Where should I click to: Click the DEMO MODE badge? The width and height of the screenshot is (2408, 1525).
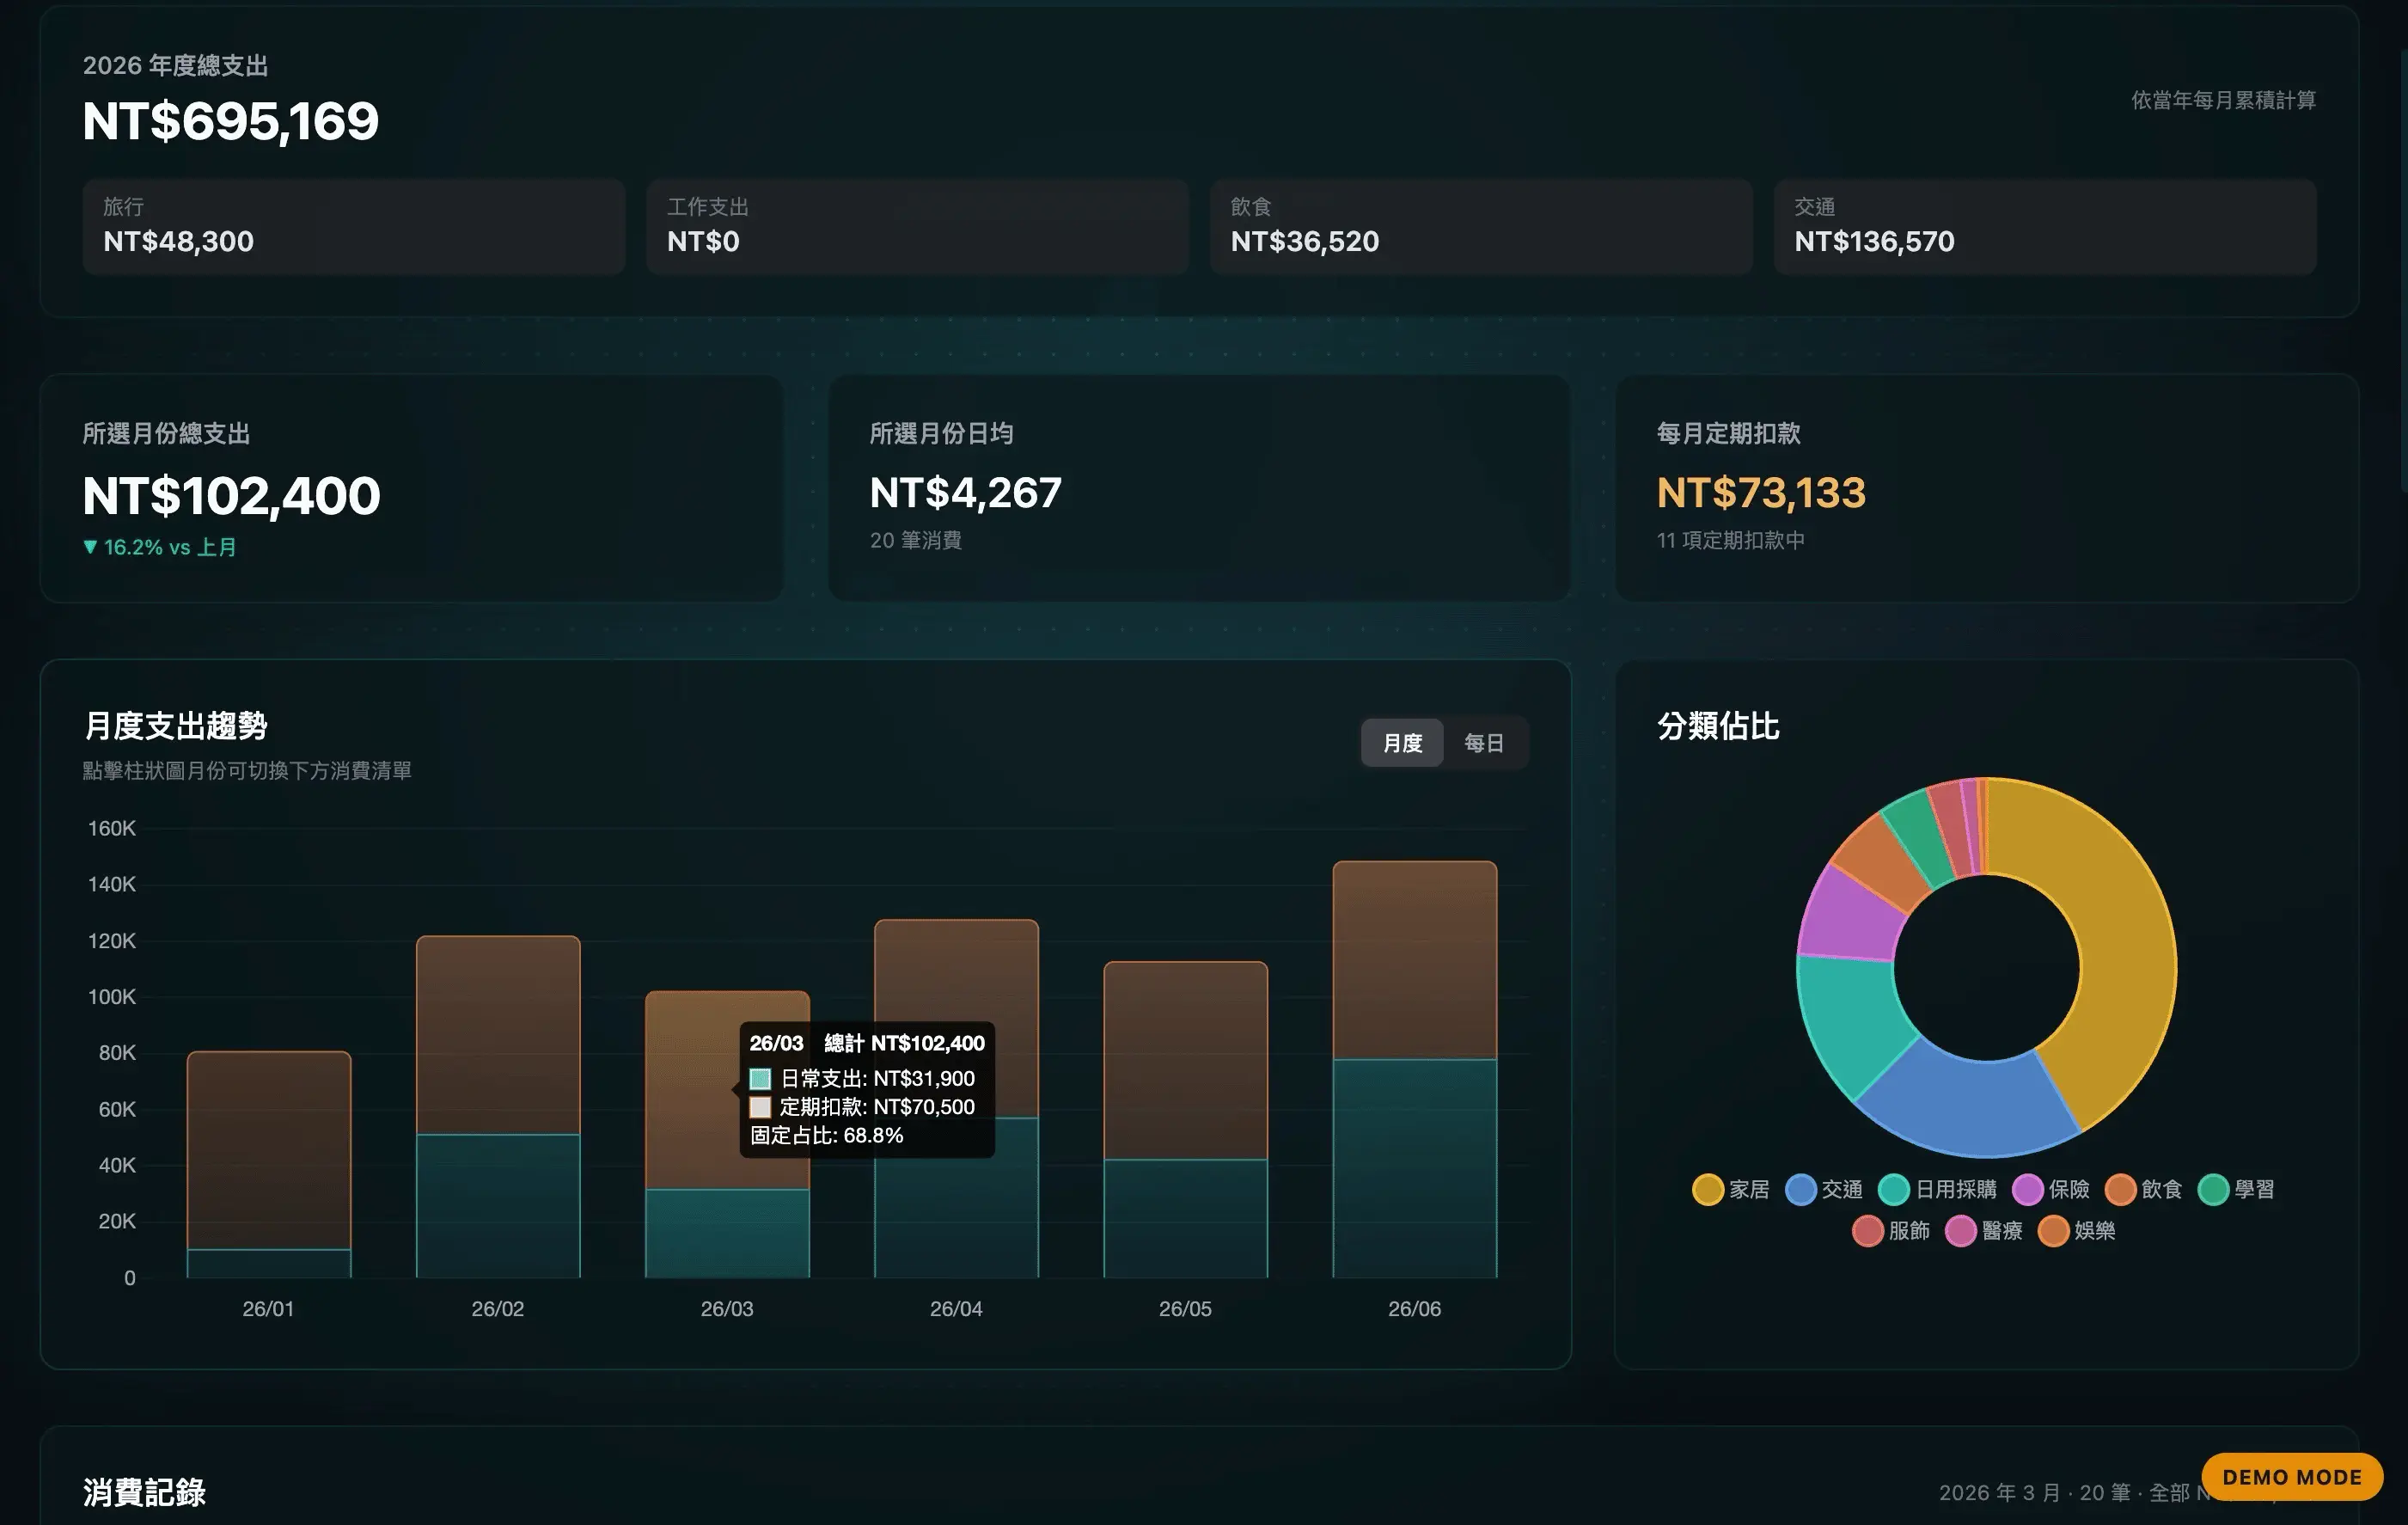click(2291, 1477)
